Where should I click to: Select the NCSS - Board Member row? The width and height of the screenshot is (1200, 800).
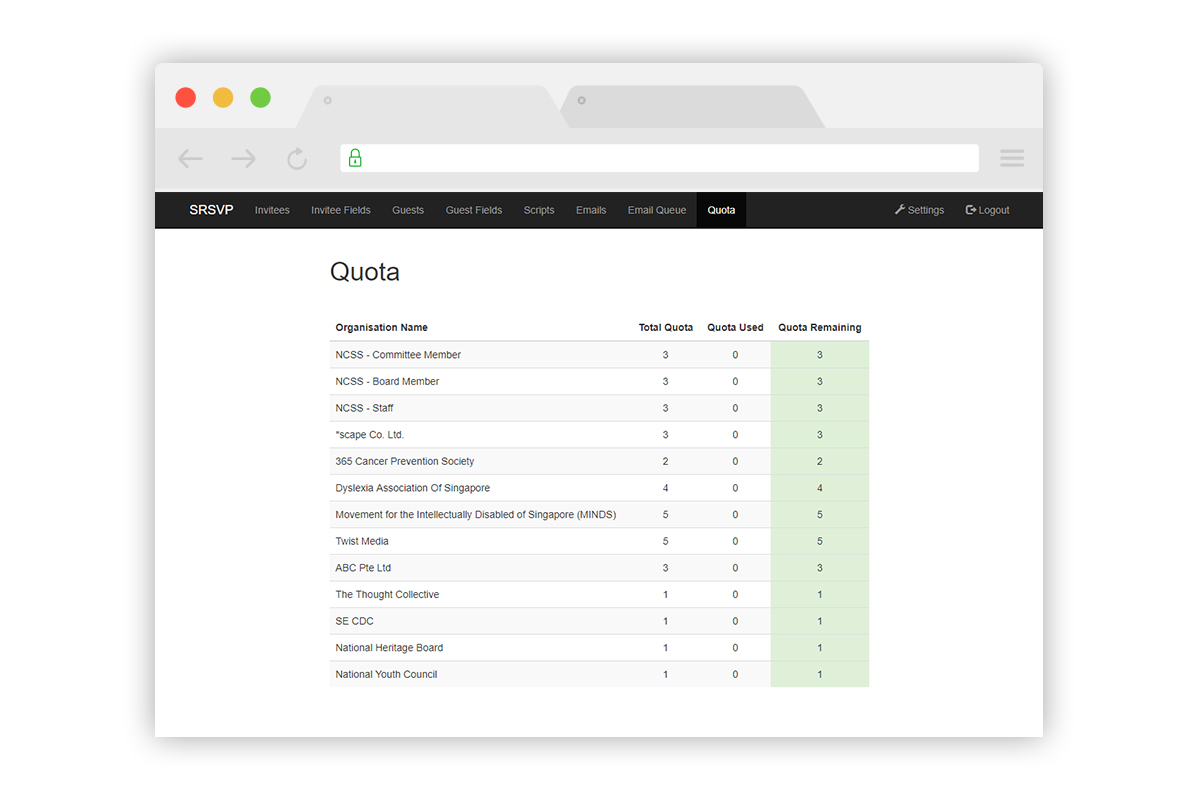point(599,381)
